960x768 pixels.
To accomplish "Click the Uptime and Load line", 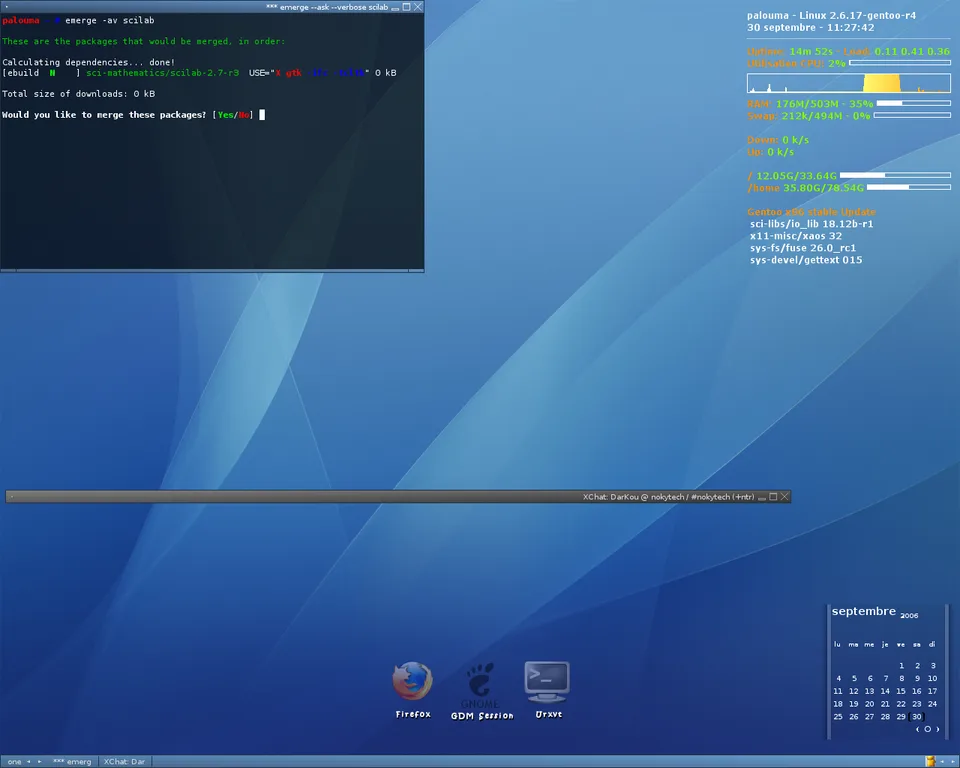I will tap(849, 51).
